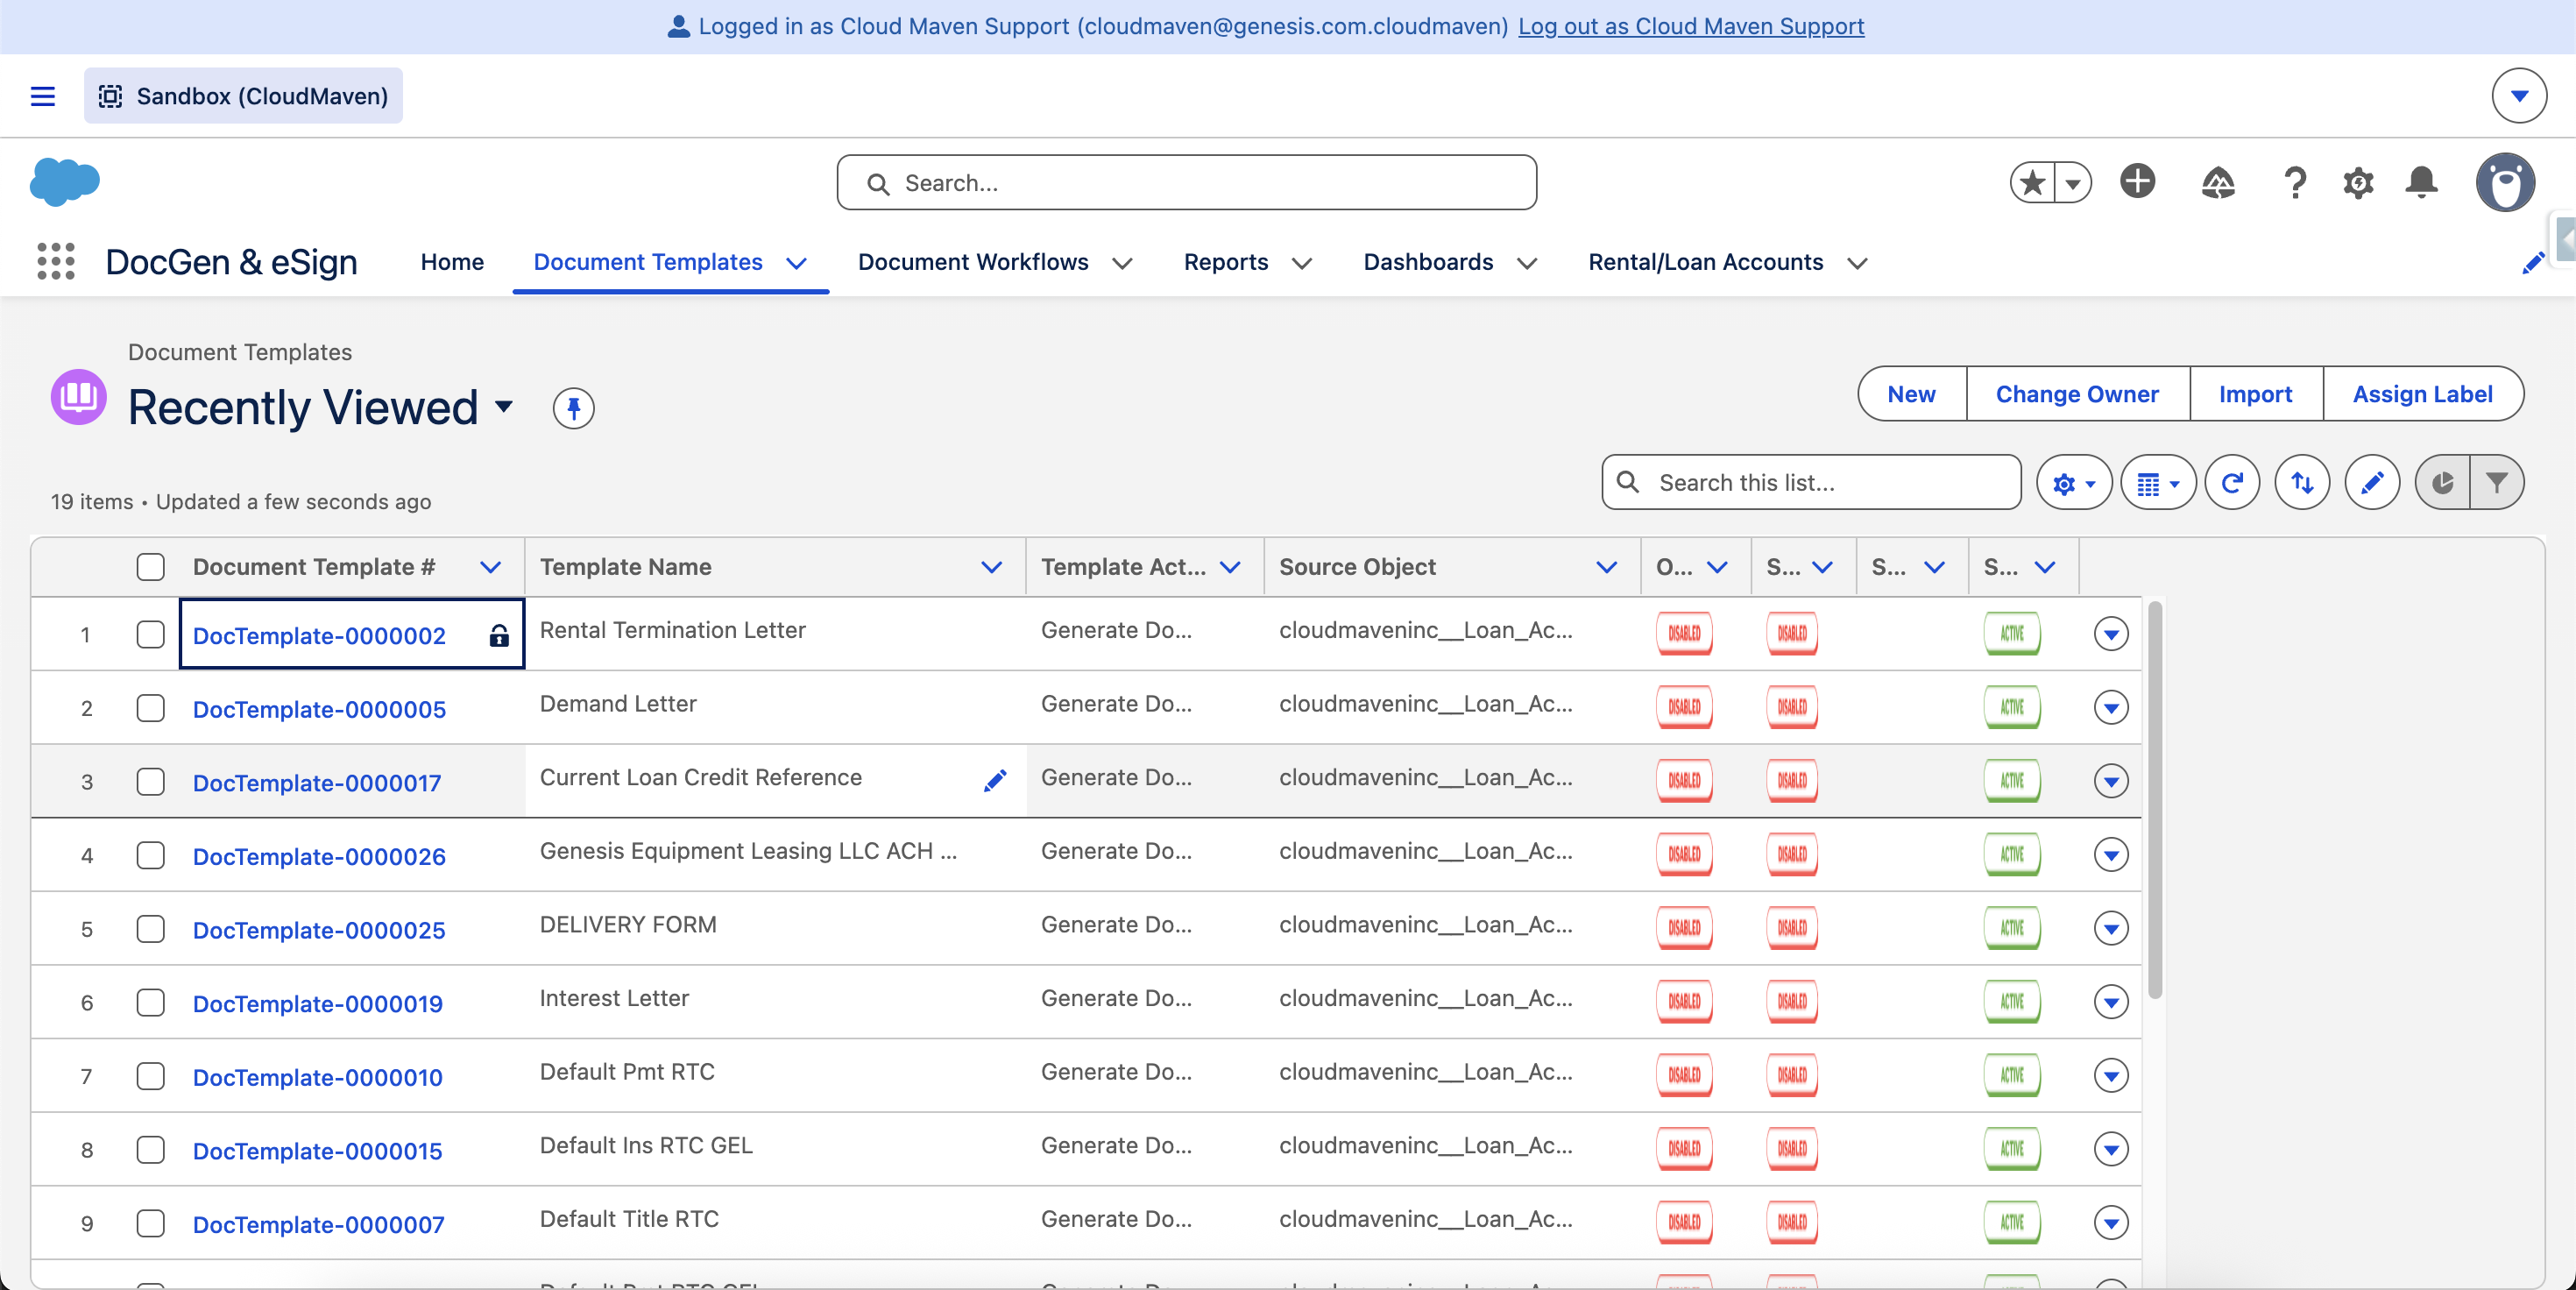Expand the Document Workflows tab chevron

1122,263
